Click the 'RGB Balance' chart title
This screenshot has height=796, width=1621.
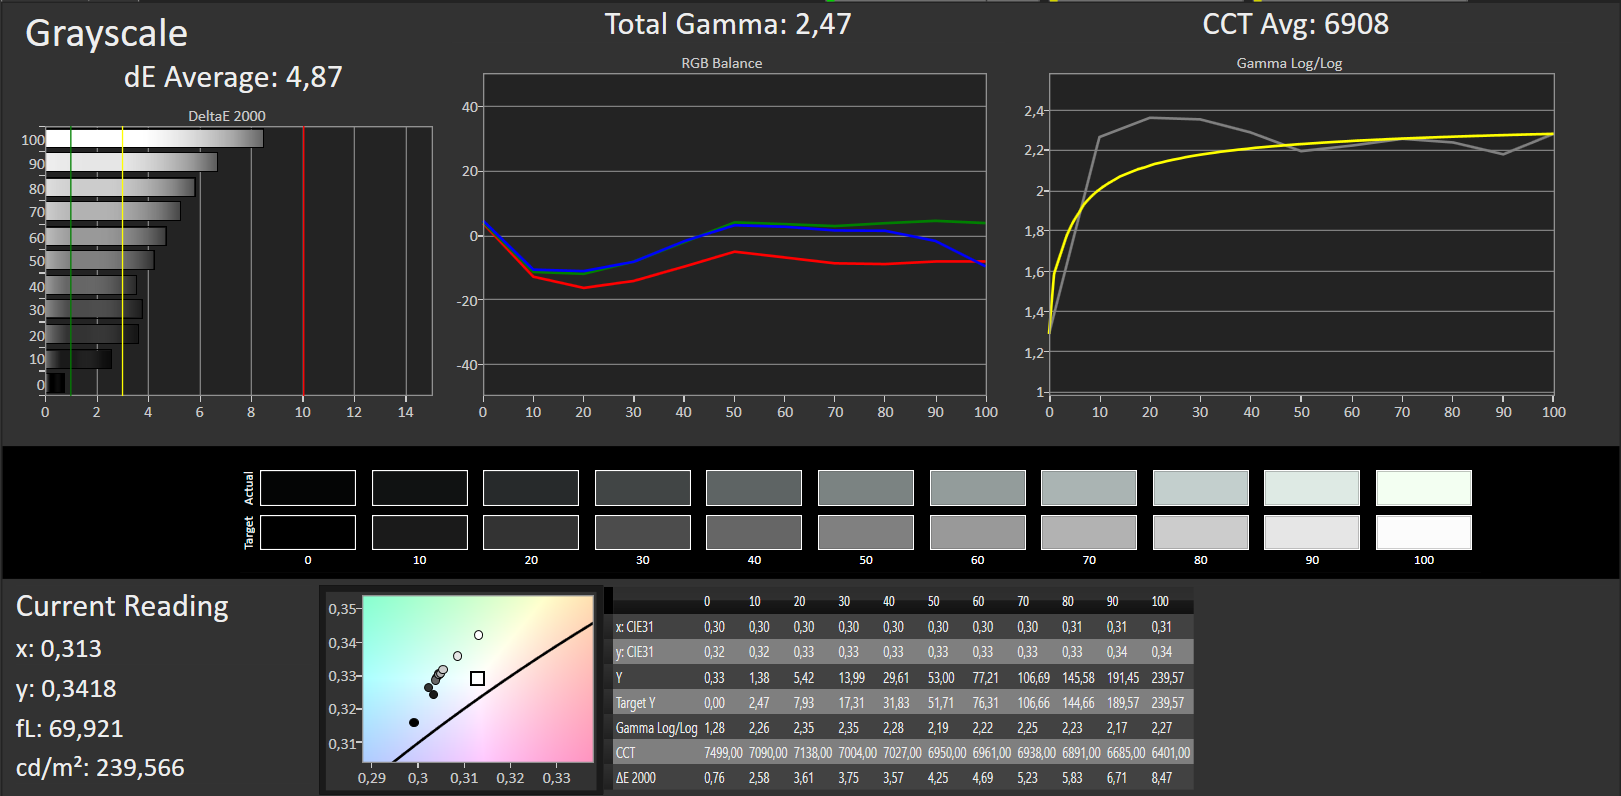tap(722, 63)
